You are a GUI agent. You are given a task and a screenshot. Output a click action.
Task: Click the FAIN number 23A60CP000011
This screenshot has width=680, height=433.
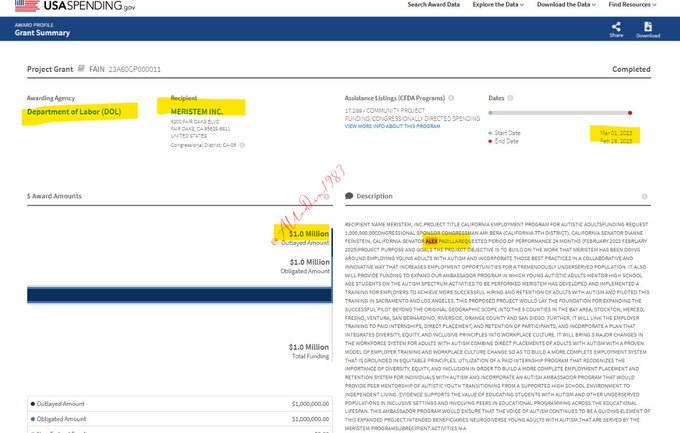point(126,70)
